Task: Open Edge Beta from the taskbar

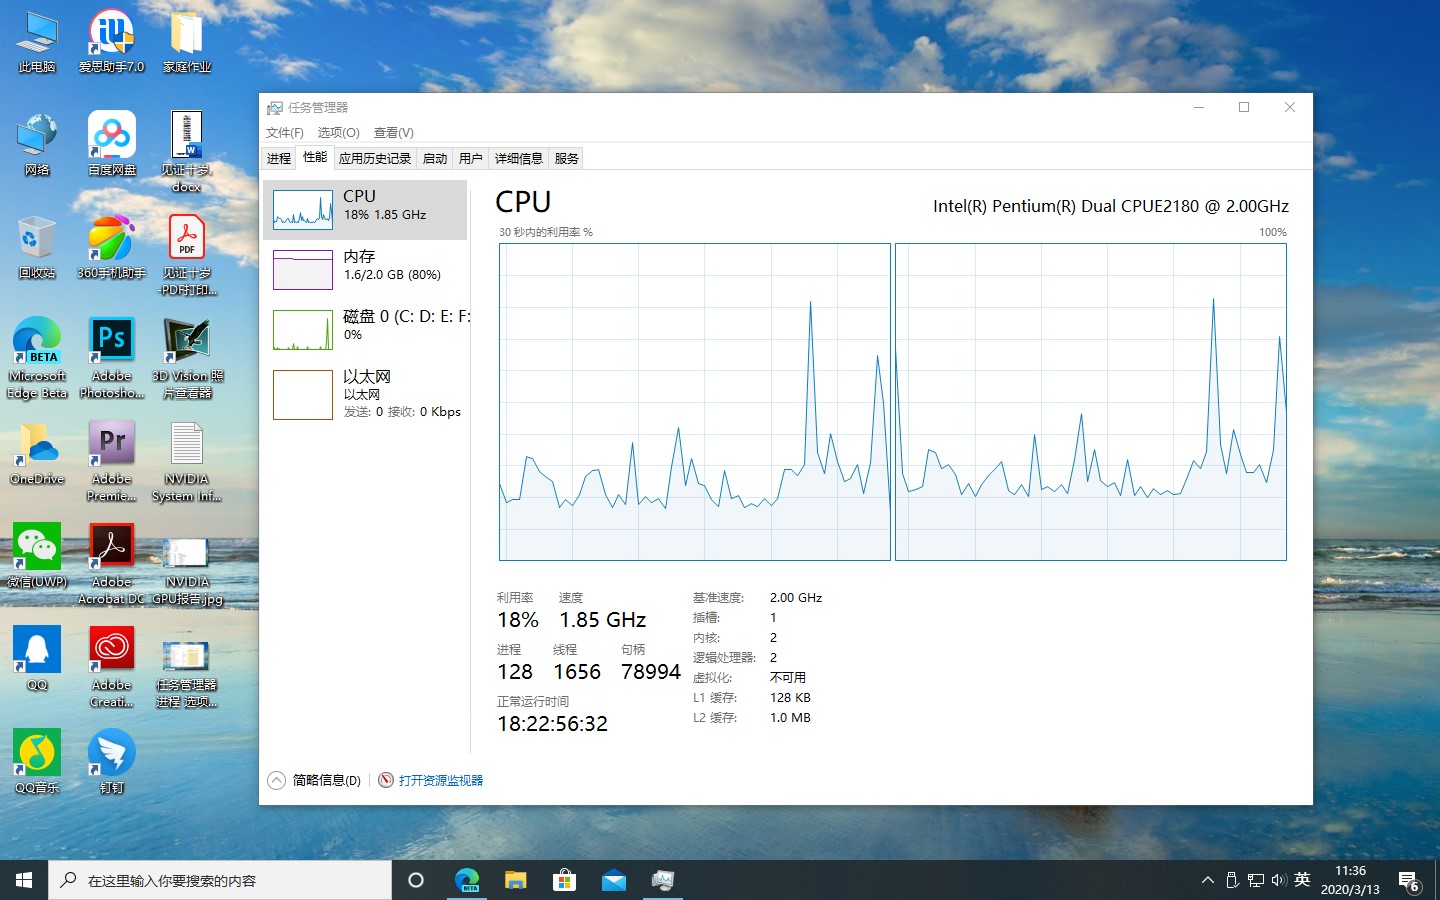Action: coord(467,880)
